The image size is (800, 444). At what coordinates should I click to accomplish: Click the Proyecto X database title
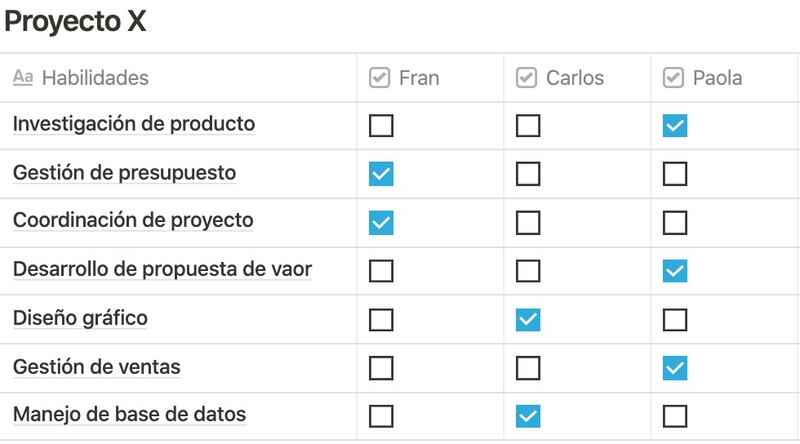pos(76,22)
